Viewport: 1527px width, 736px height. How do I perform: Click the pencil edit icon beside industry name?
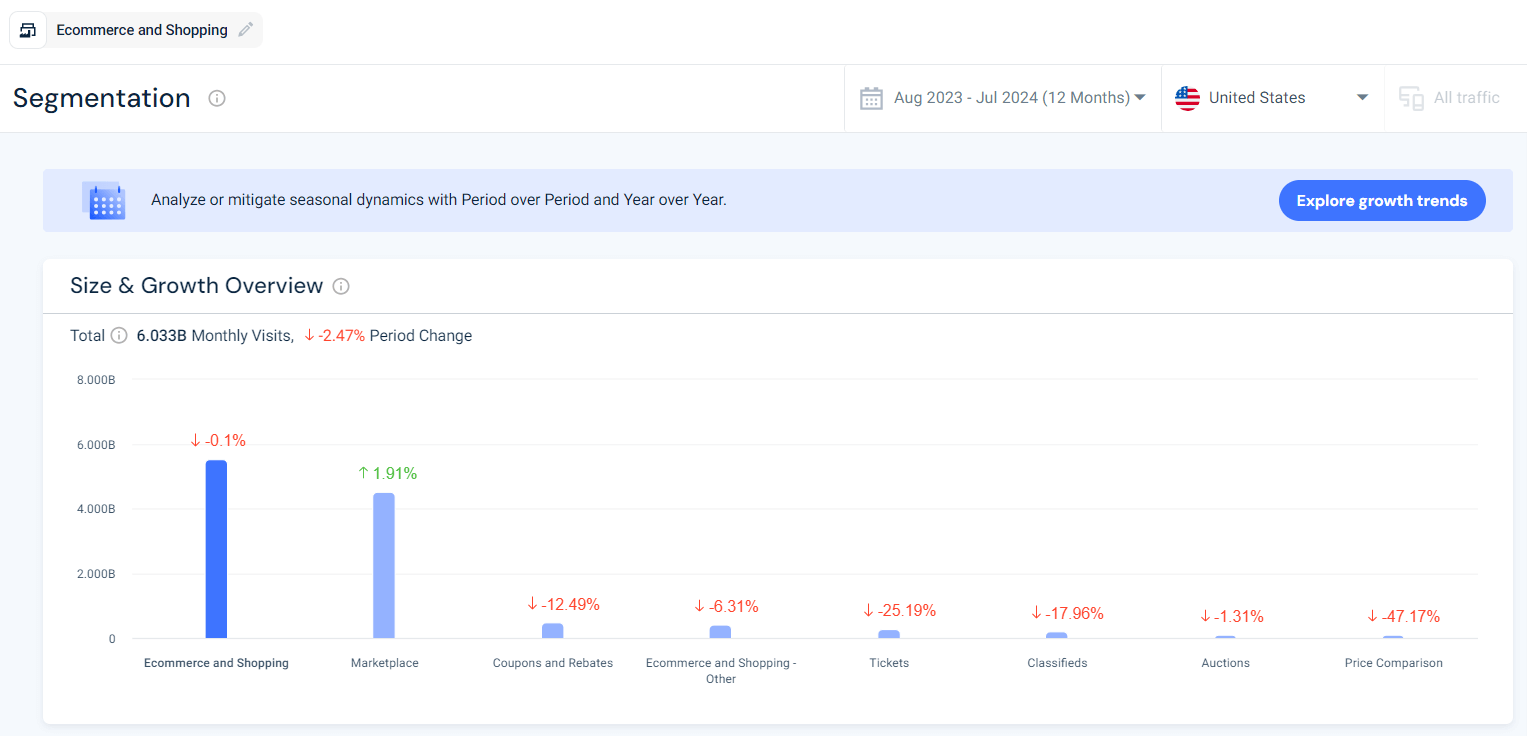point(246,30)
